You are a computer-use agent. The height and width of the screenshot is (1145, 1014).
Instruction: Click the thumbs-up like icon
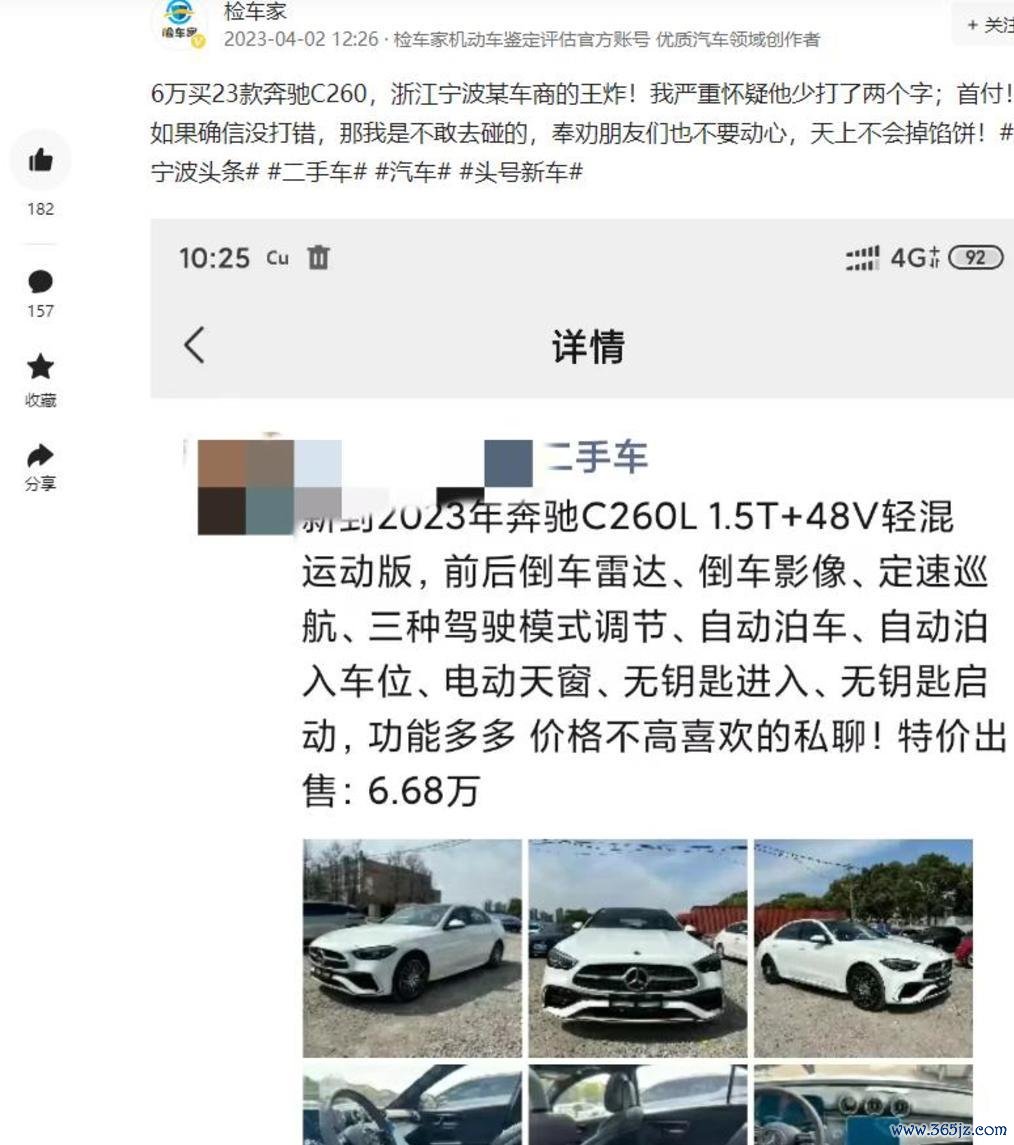click(x=40, y=160)
